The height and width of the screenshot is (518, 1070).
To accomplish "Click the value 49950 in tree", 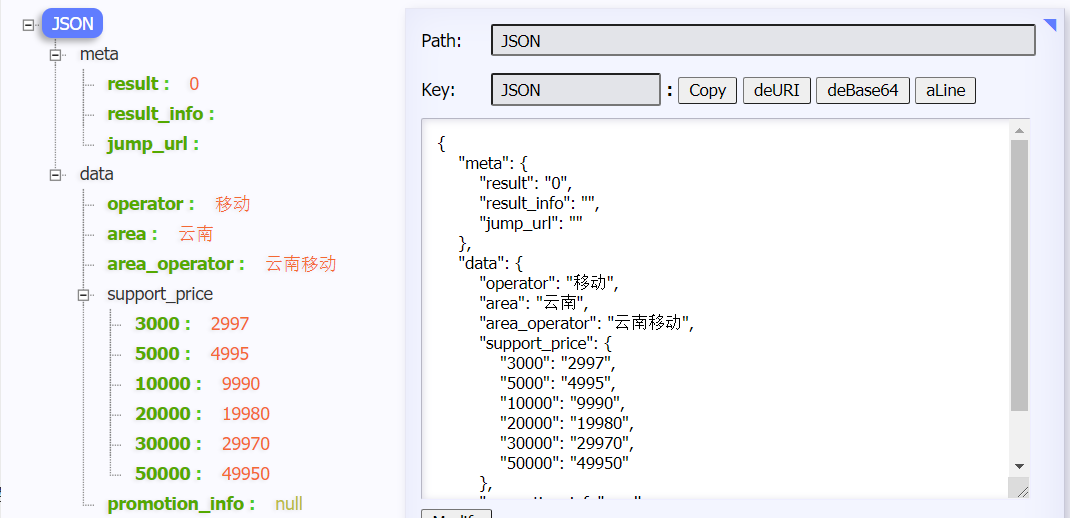I will pyautogui.click(x=246, y=474).
